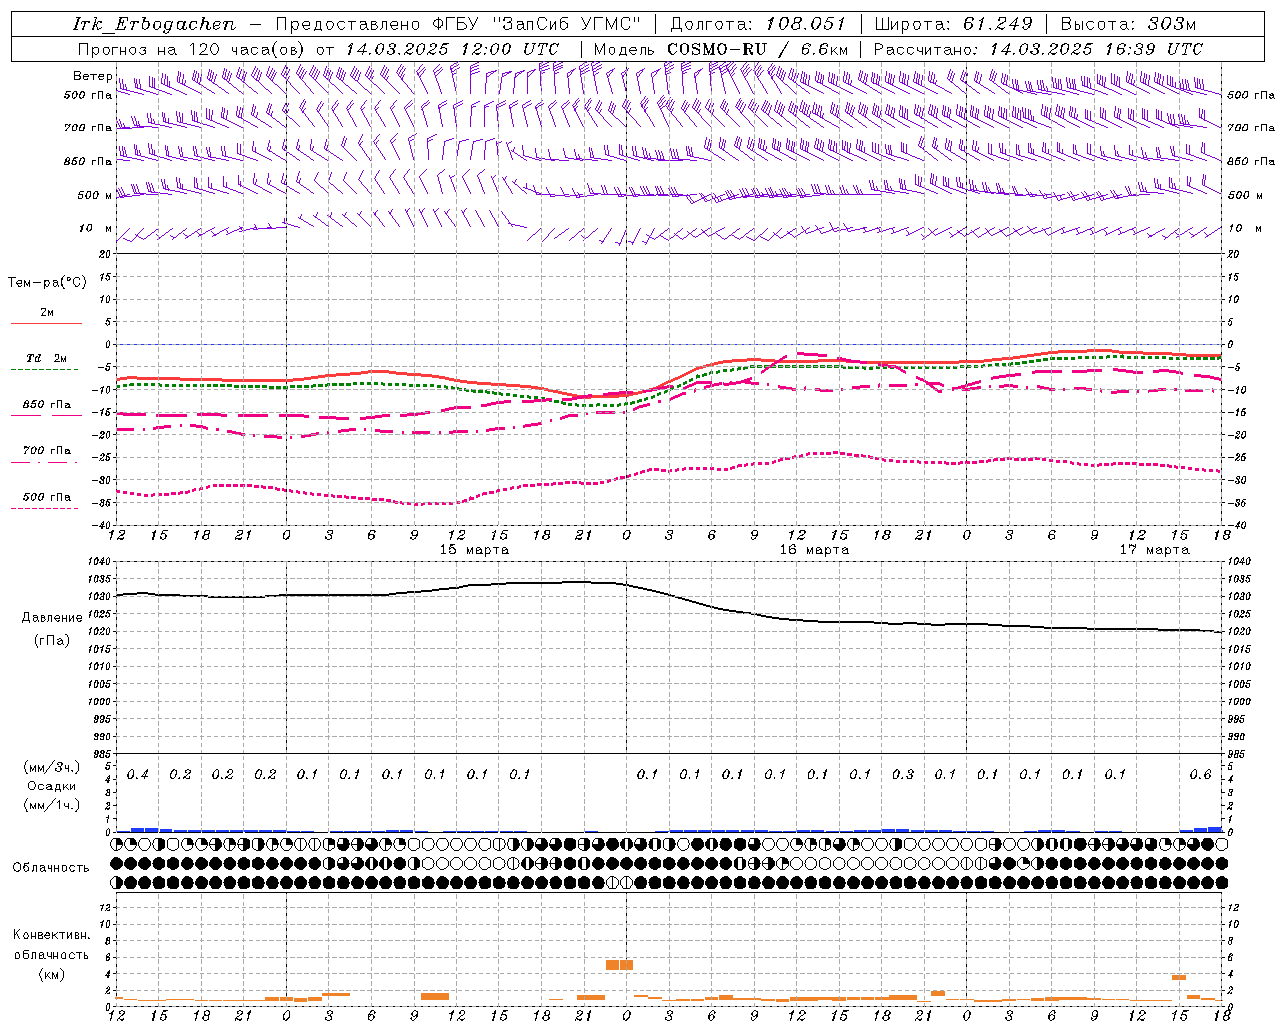
Task: Click the Конвективн. convective cloud label
Action: click(x=52, y=935)
